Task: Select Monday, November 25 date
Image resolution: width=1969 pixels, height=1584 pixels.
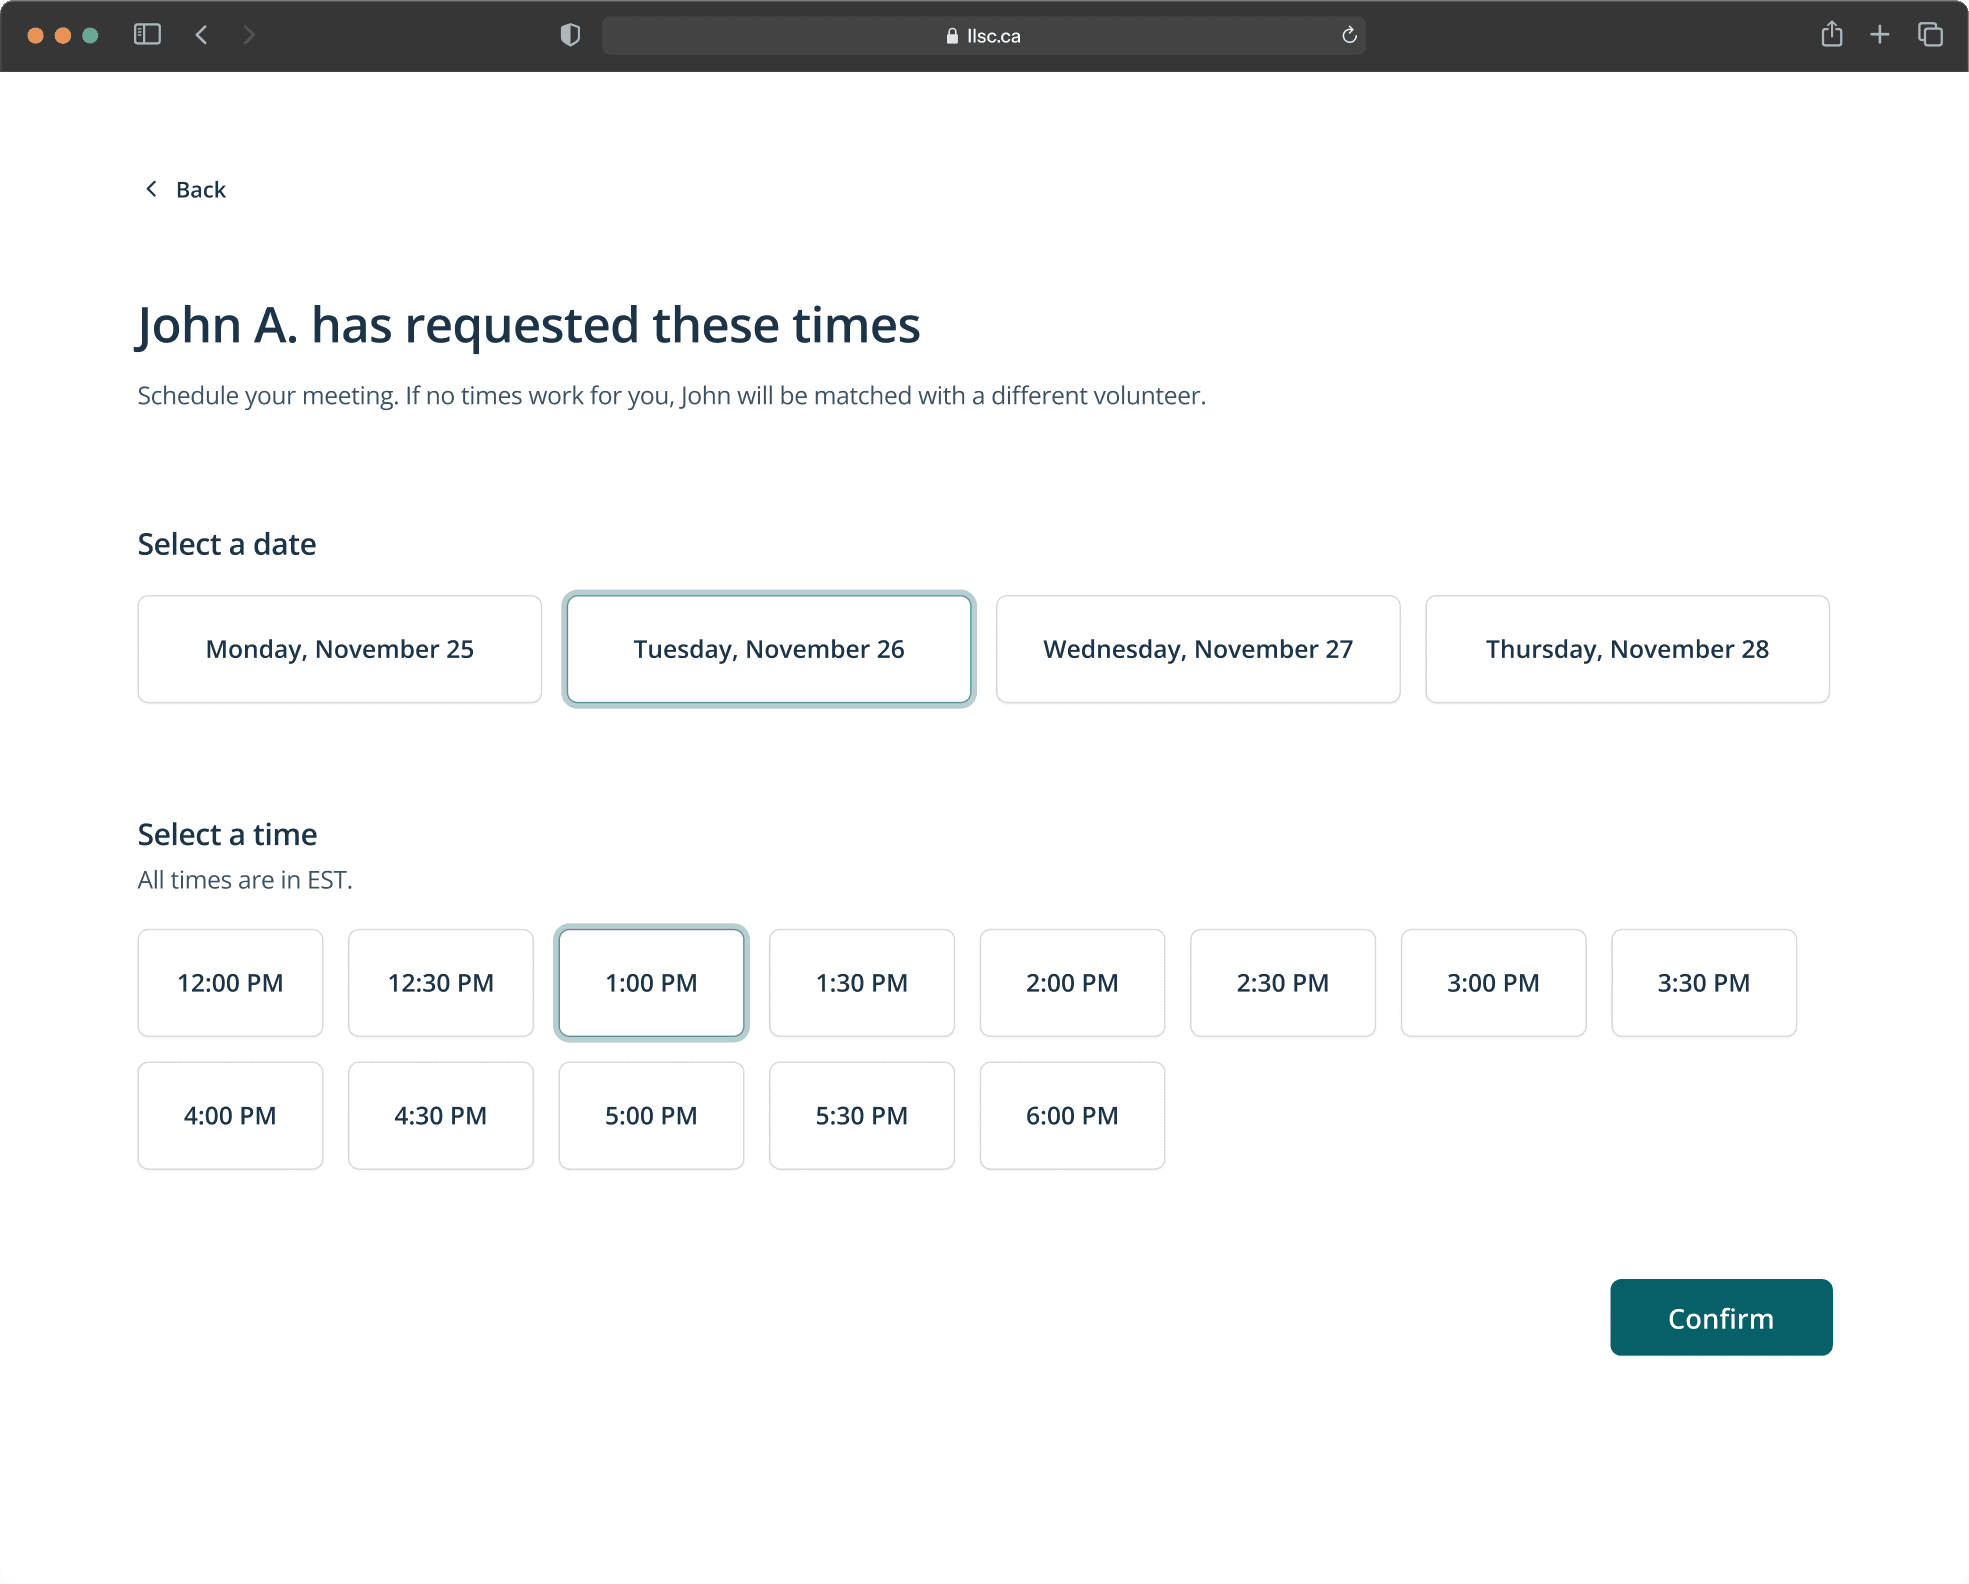Action: coord(340,649)
